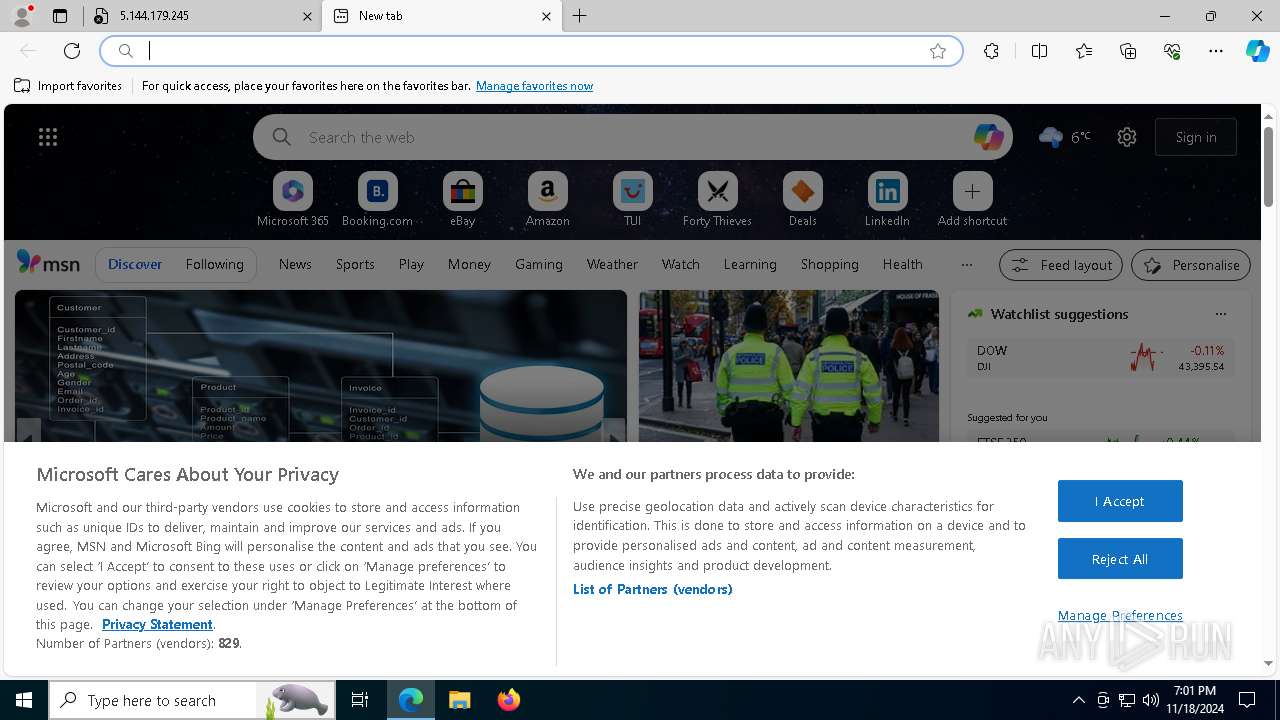Open List of Partners (vendors) link
The width and height of the screenshot is (1280, 720).
pyautogui.click(x=652, y=589)
